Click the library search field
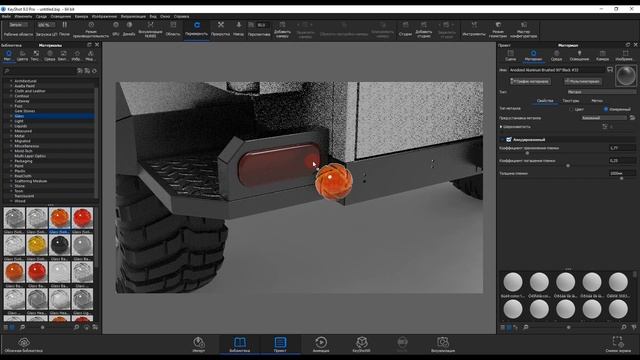Viewport: 640px width, 360px height. point(40,71)
